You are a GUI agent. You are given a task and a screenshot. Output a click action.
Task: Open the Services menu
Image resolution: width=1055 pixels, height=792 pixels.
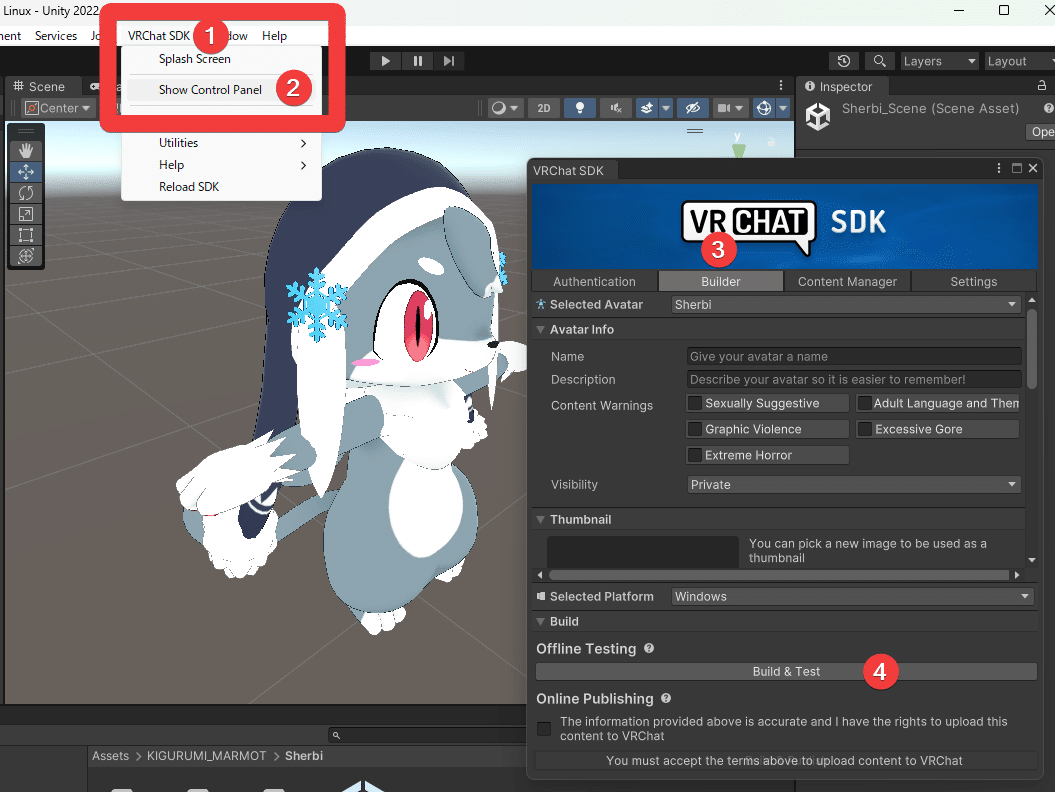coord(56,36)
